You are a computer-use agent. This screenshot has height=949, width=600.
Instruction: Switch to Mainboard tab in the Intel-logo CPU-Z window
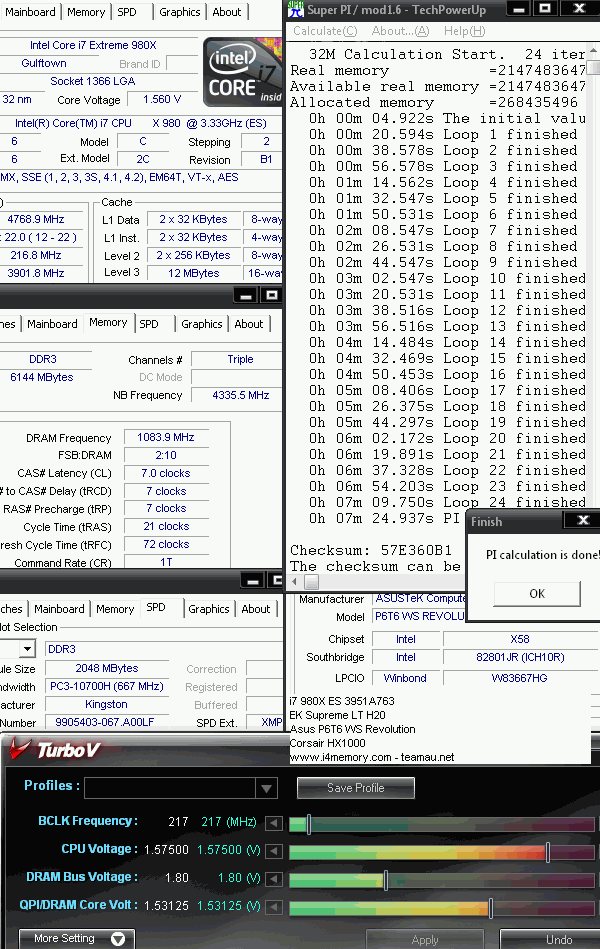tap(30, 12)
